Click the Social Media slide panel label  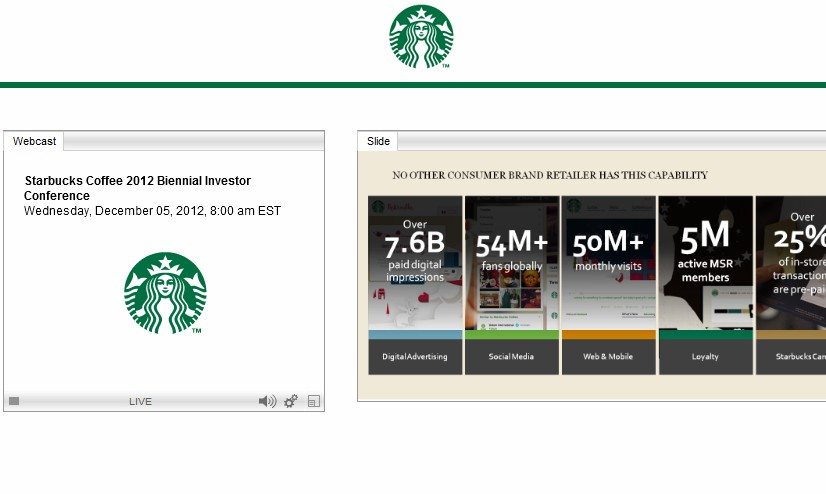pyautogui.click(x=511, y=357)
